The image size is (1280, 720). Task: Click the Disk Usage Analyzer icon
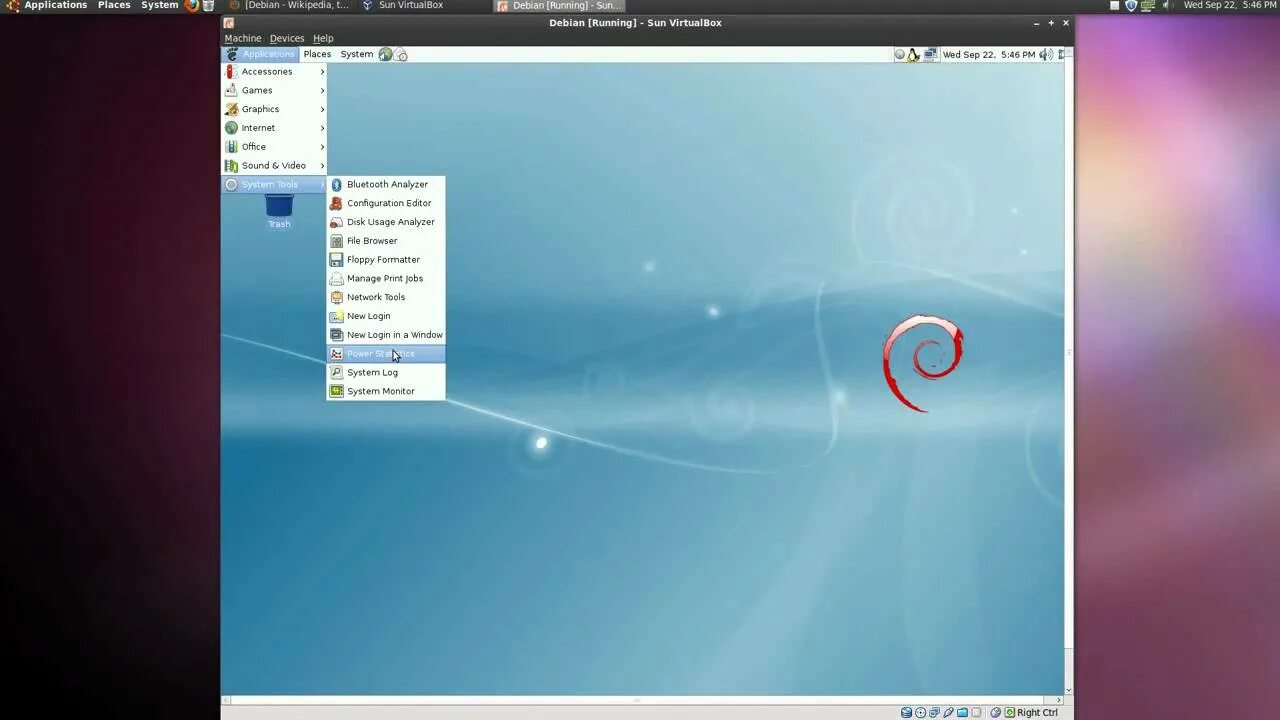pos(337,222)
